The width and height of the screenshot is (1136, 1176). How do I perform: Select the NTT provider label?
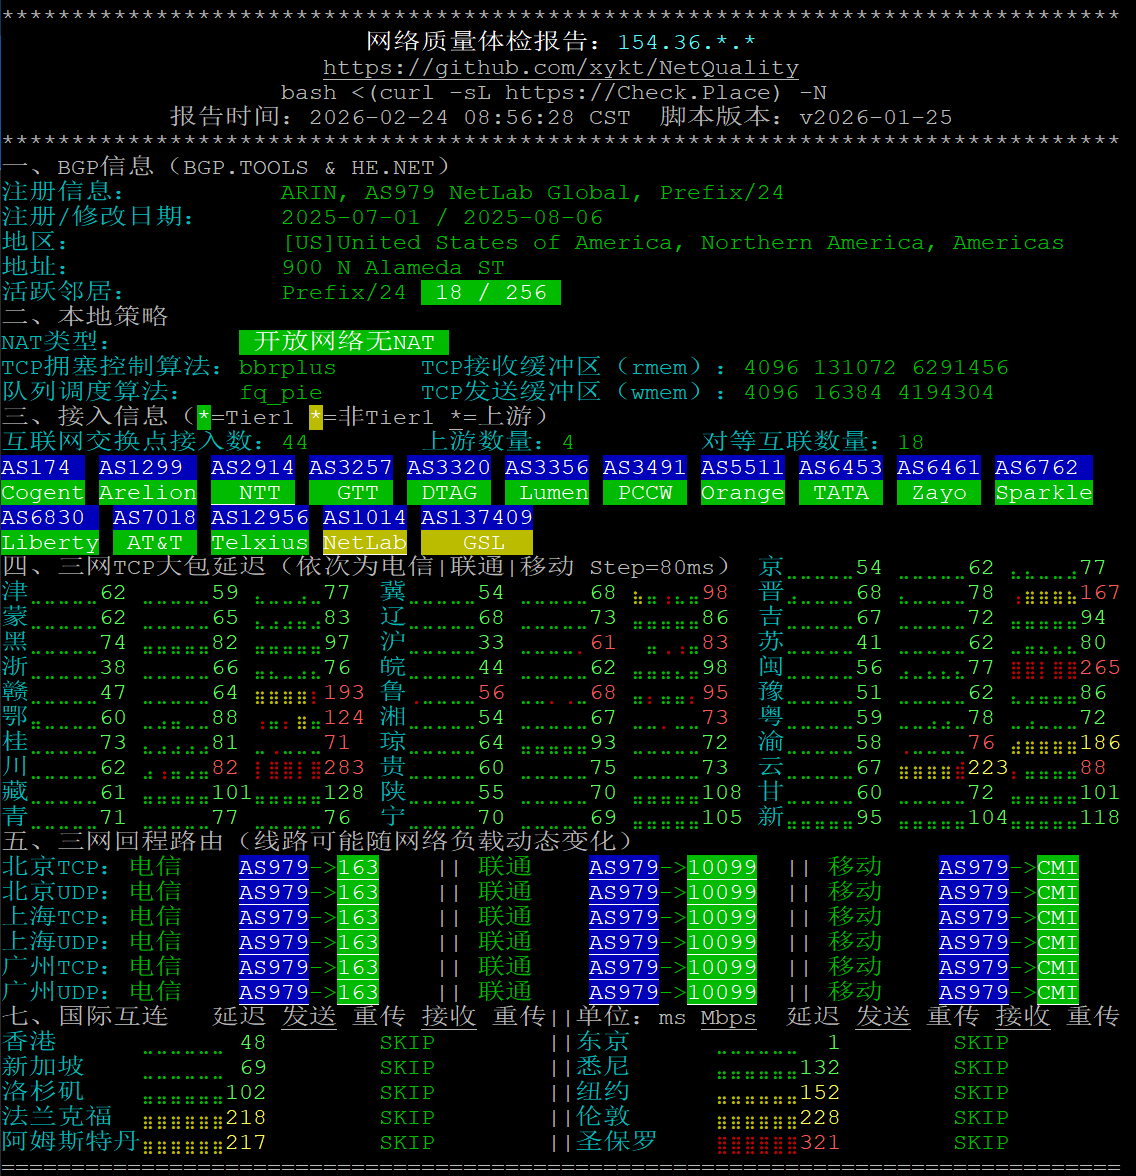253,493
